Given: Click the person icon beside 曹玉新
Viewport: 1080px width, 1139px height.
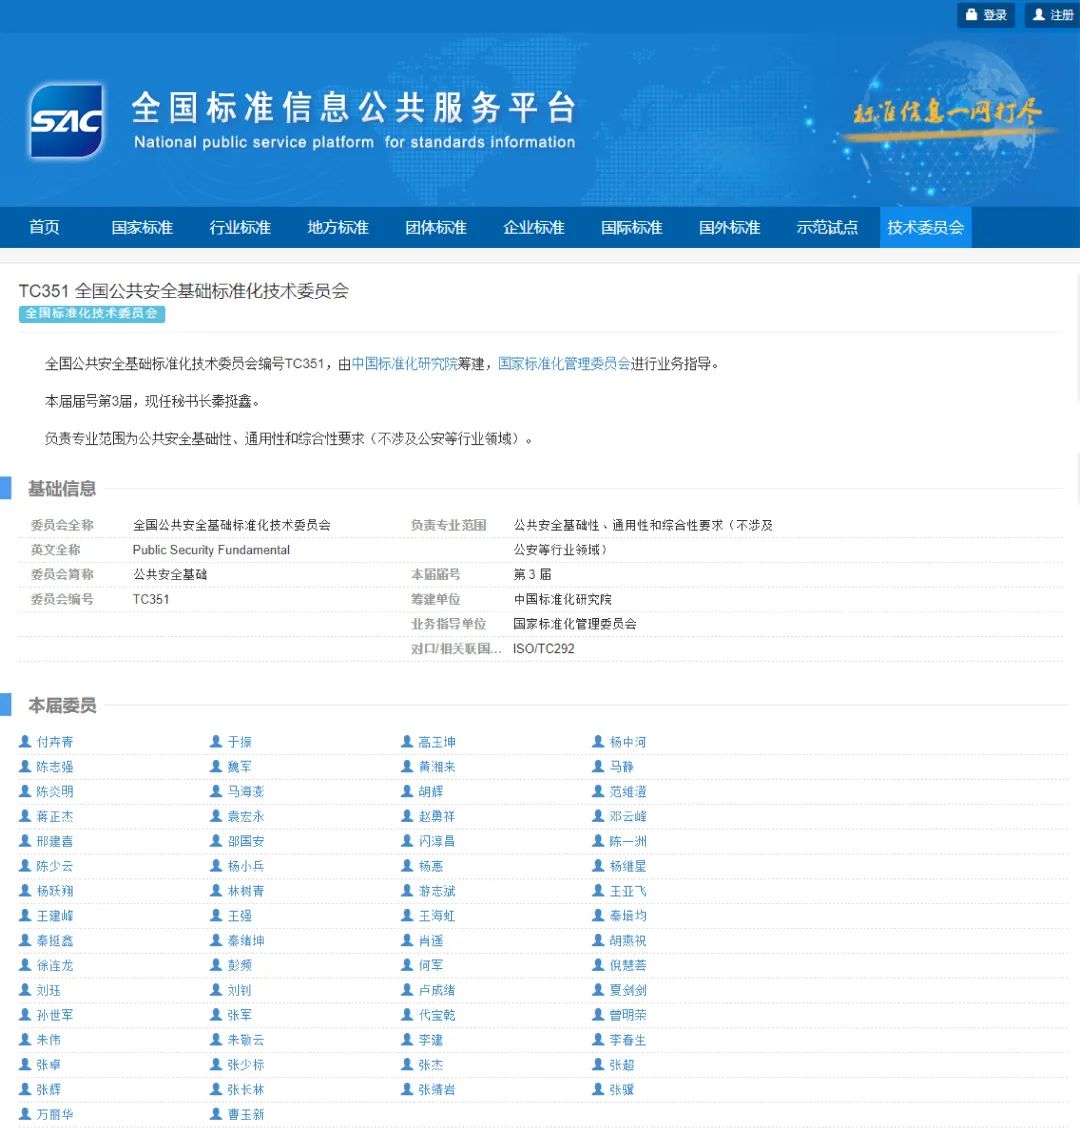Looking at the screenshot, I should coord(216,1114).
